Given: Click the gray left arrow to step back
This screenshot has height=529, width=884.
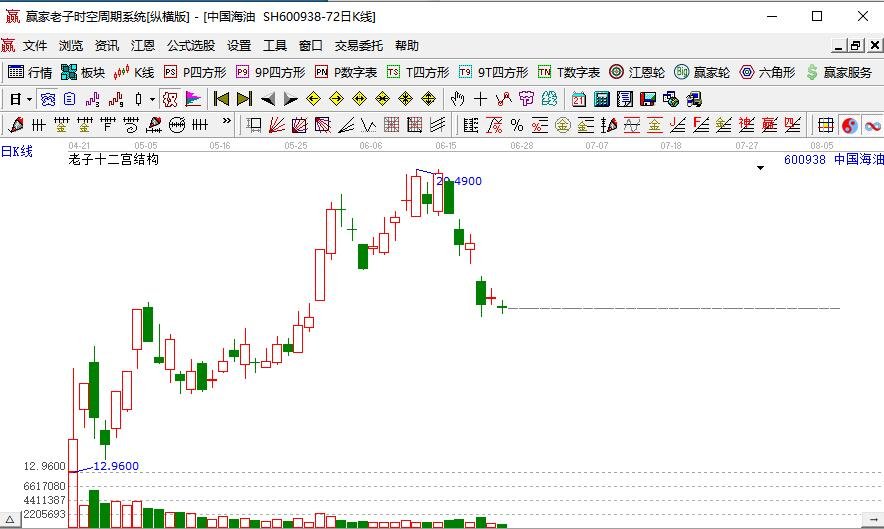Looking at the screenshot, I should point(268,100).
